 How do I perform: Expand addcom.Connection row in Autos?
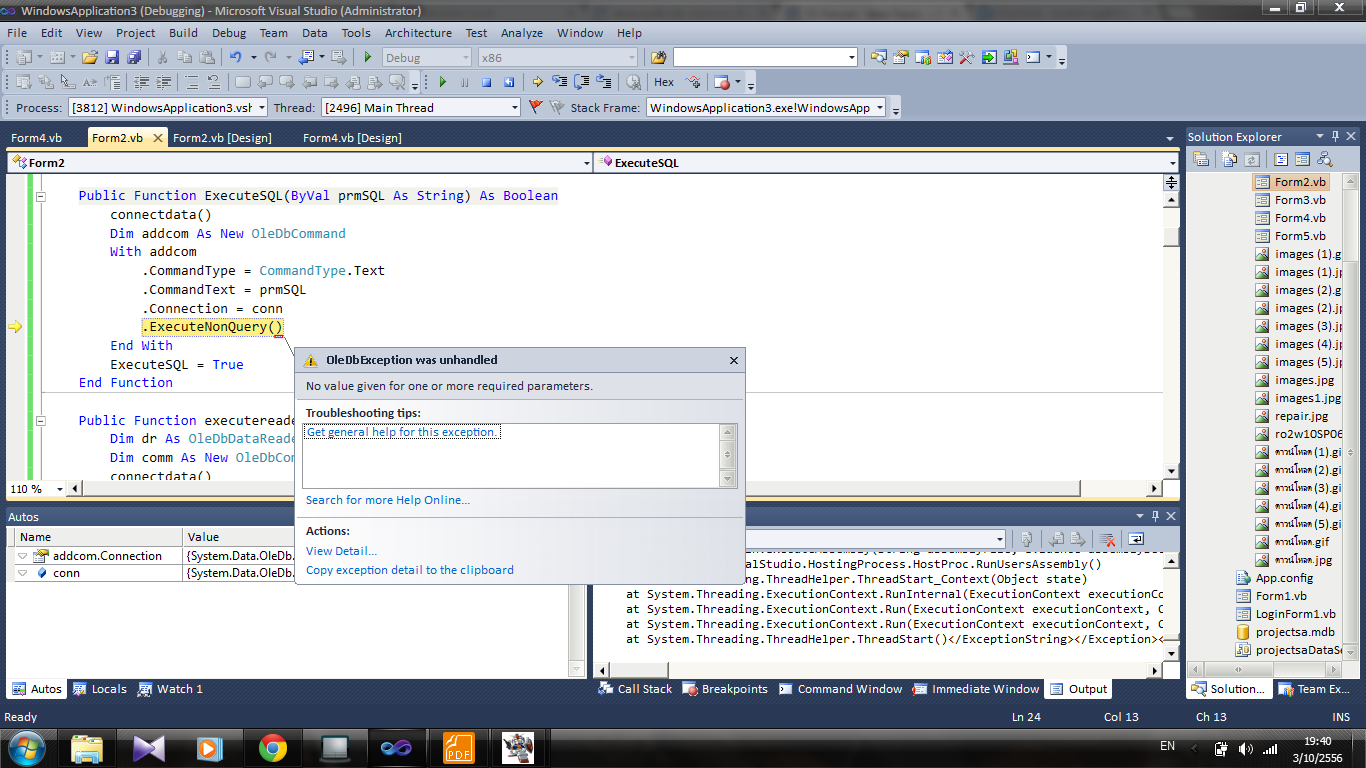22,556
